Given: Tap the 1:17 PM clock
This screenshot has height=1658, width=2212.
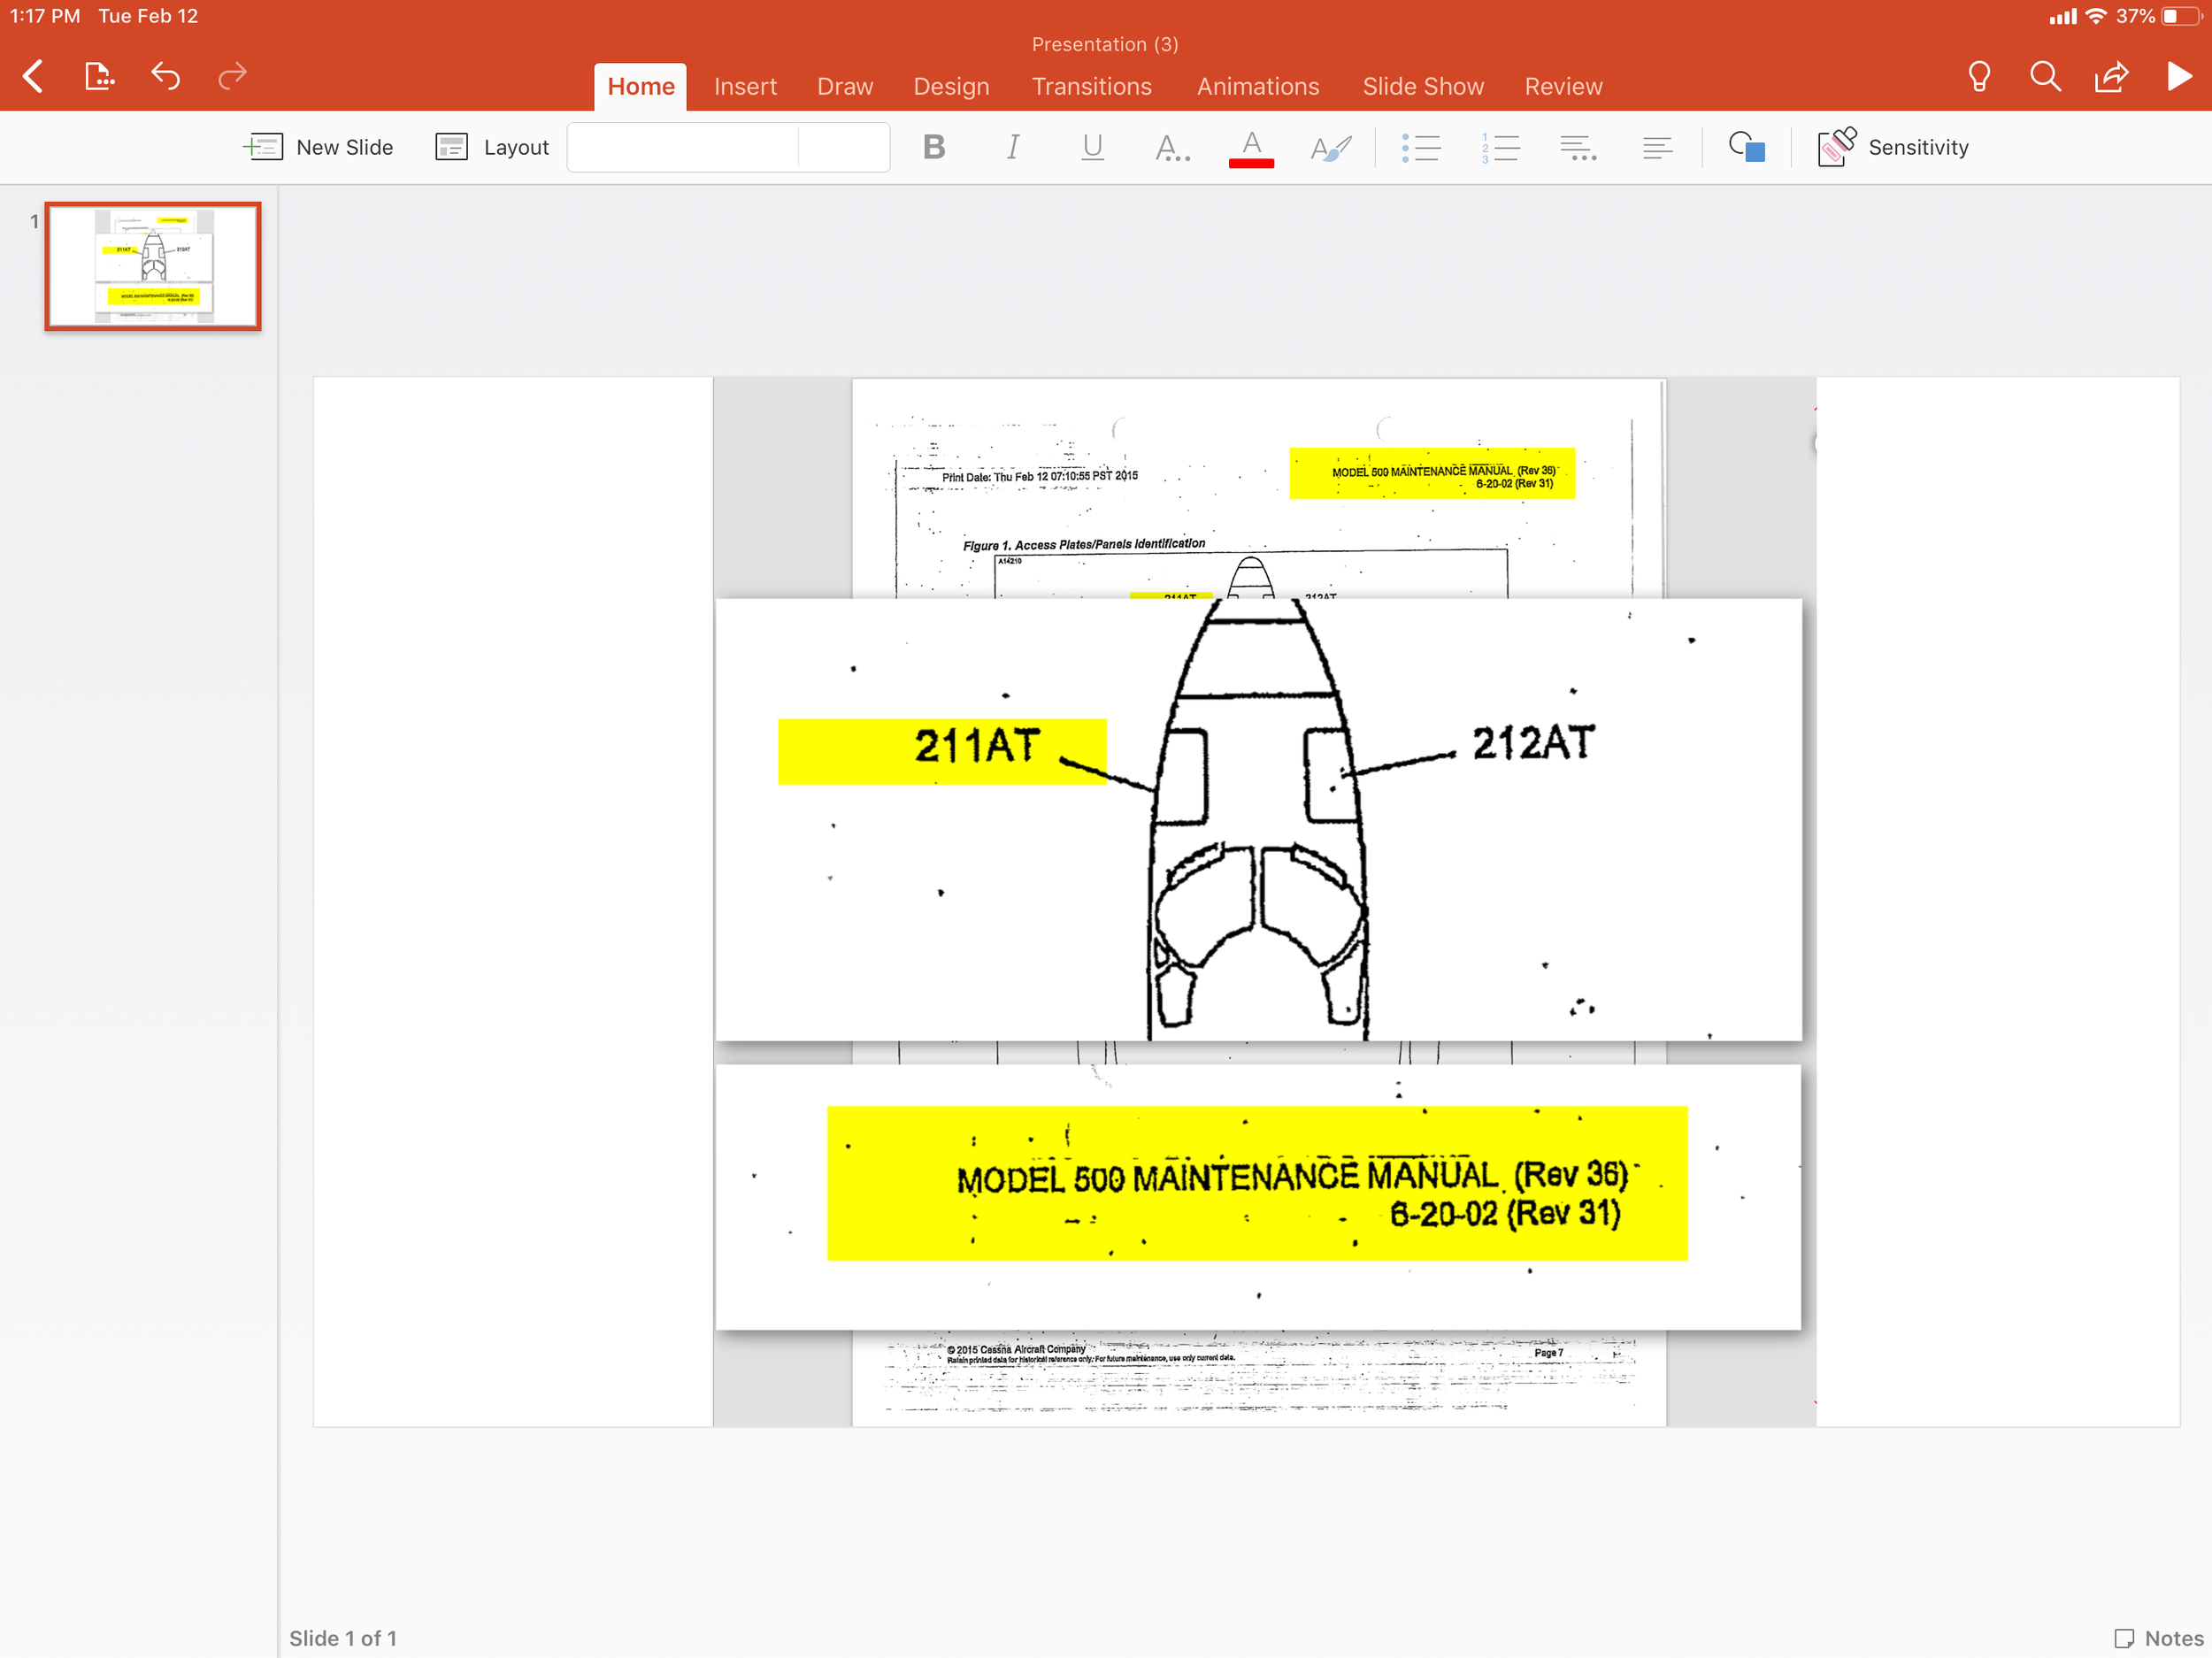Looking at the screenshot, I should pos(45,16).
